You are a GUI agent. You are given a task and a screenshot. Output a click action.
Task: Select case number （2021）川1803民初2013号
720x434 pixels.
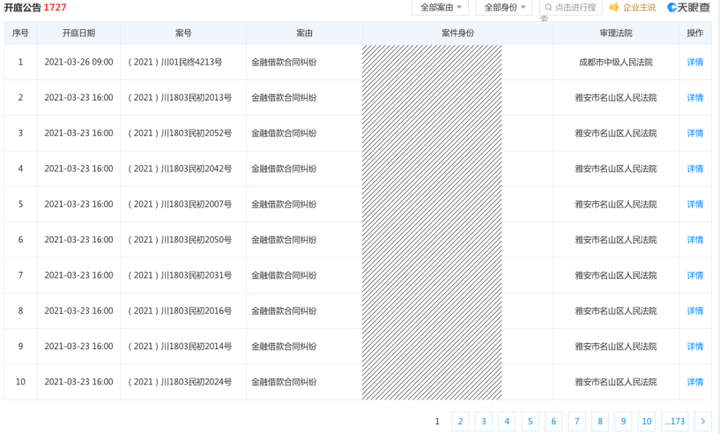(x=180, y=97)
